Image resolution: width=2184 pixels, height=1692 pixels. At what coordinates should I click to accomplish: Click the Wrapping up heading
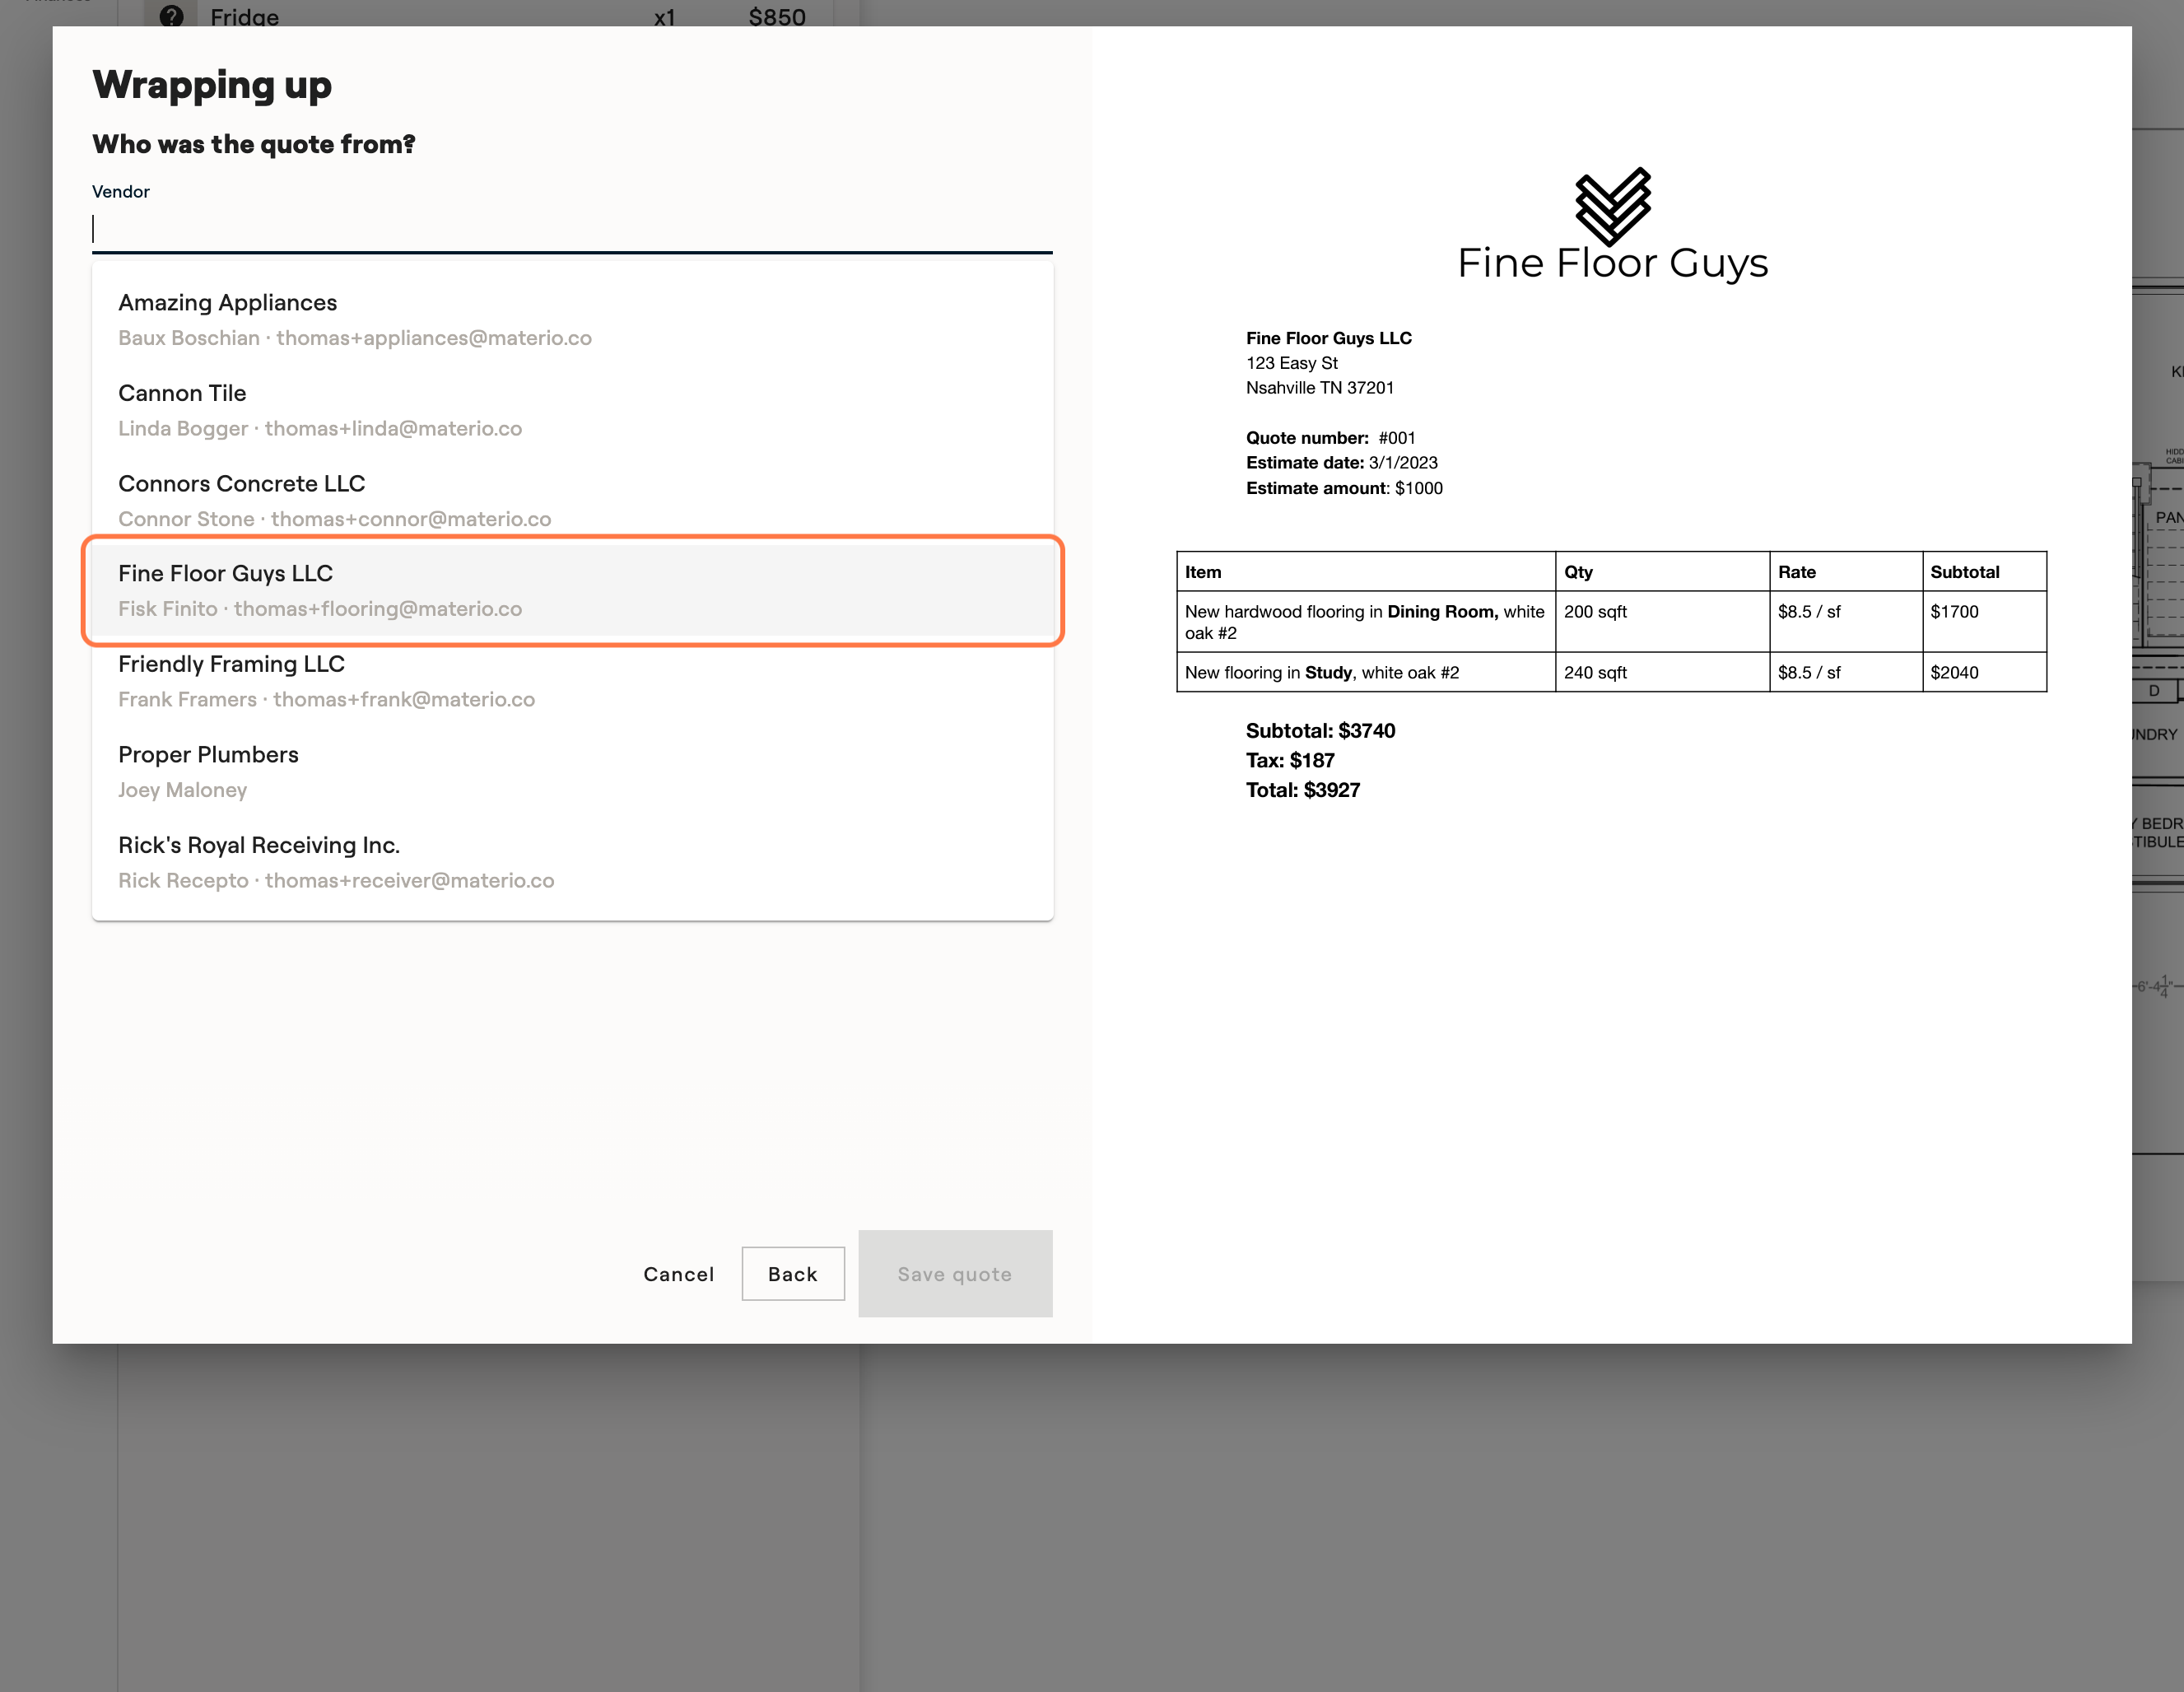pos(212,85)
